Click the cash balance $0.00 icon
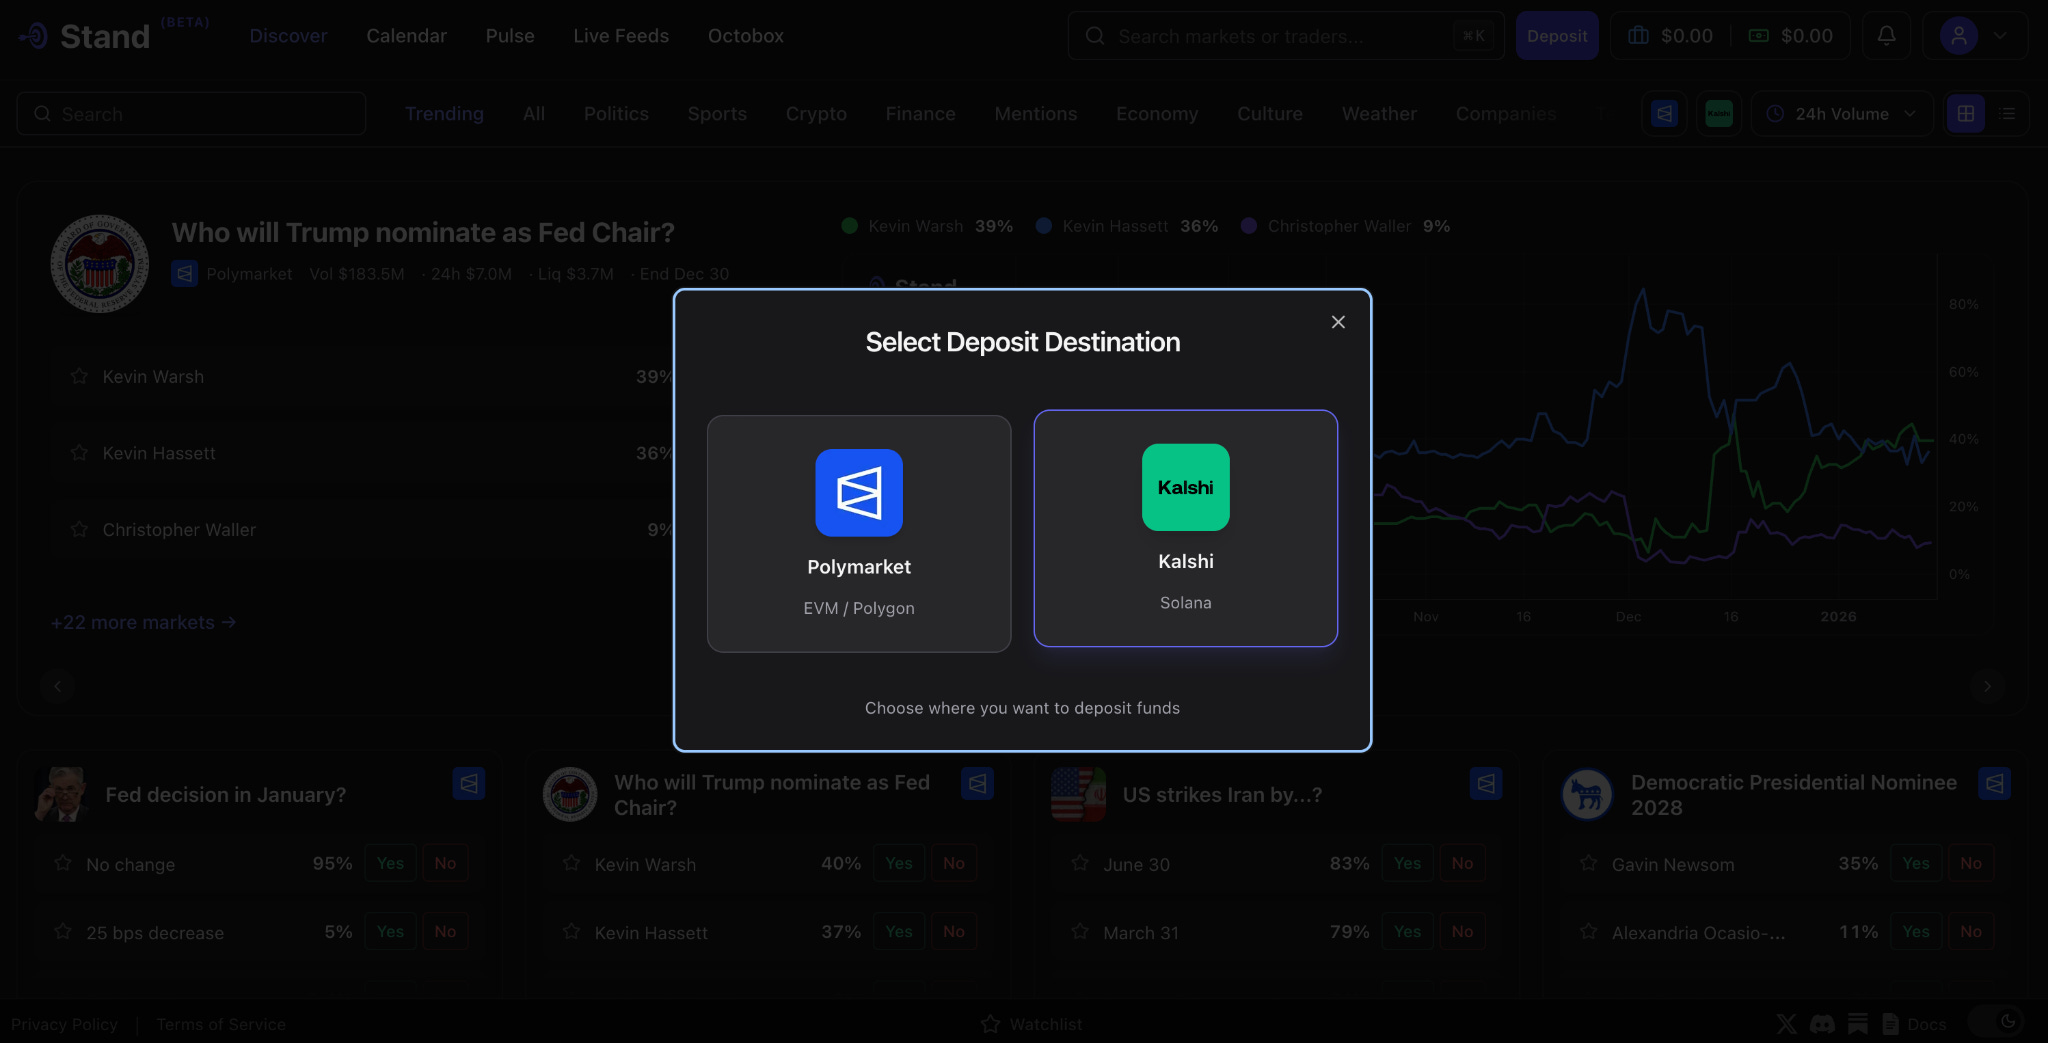 click(x=1758, y=36)
